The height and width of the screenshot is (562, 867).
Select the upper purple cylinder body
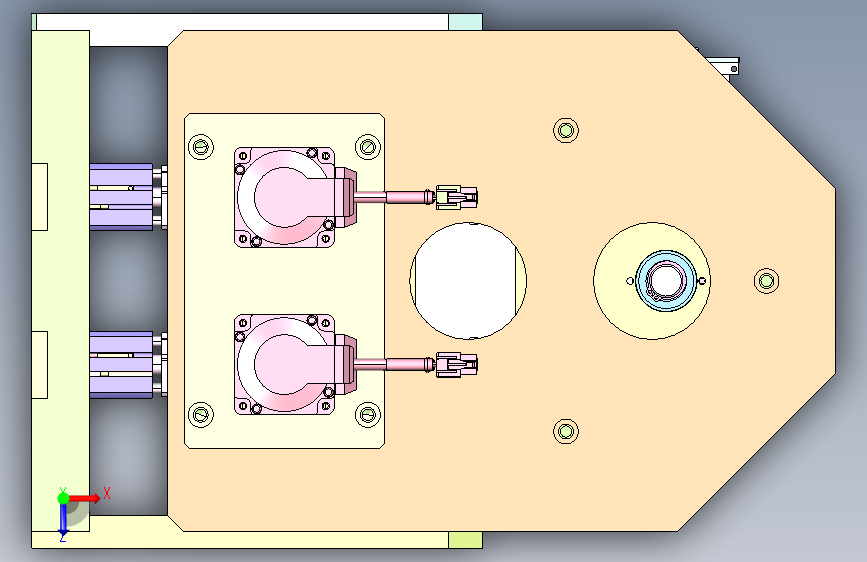coord(121,197)
